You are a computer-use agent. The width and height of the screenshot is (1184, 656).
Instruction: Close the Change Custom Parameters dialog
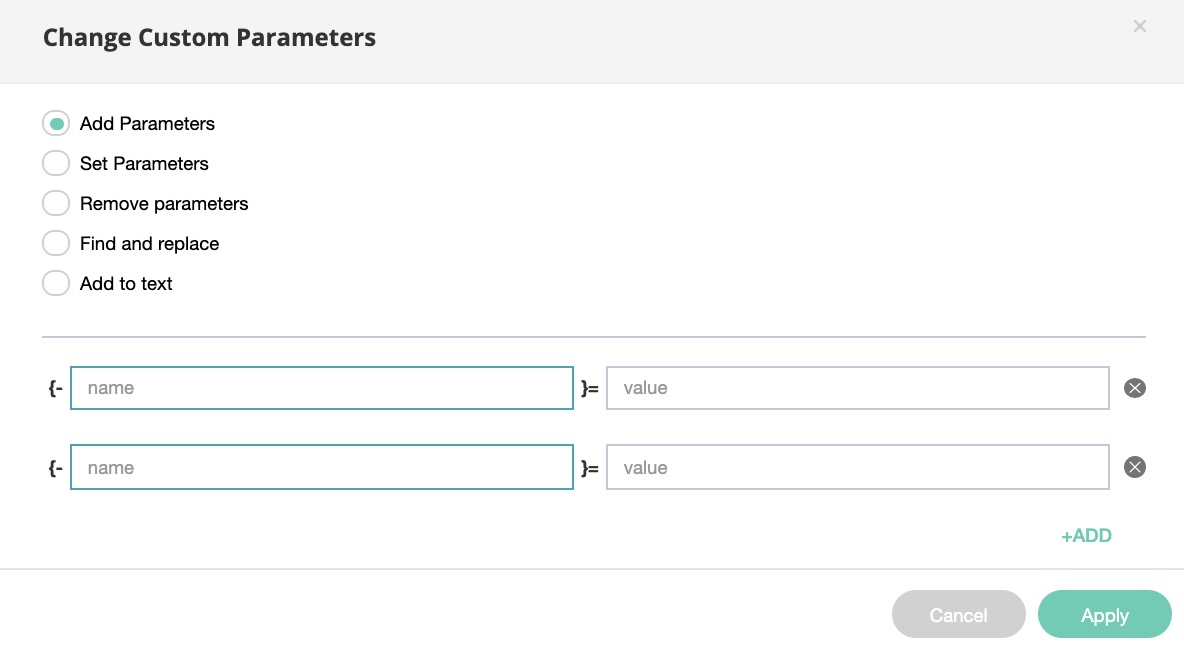coord(1139,27)
